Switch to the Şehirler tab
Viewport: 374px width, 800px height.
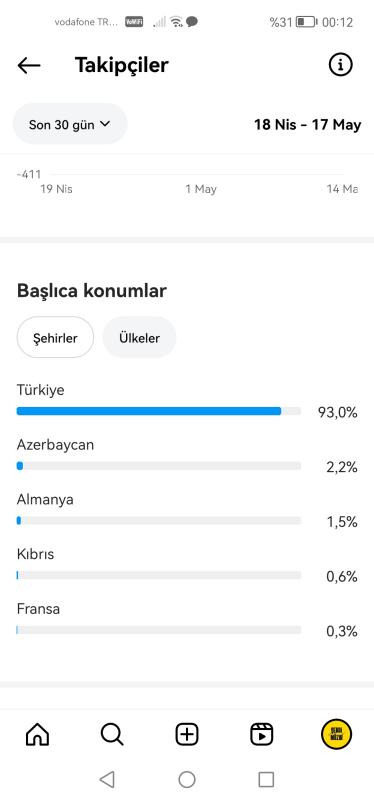coord(55,337)
